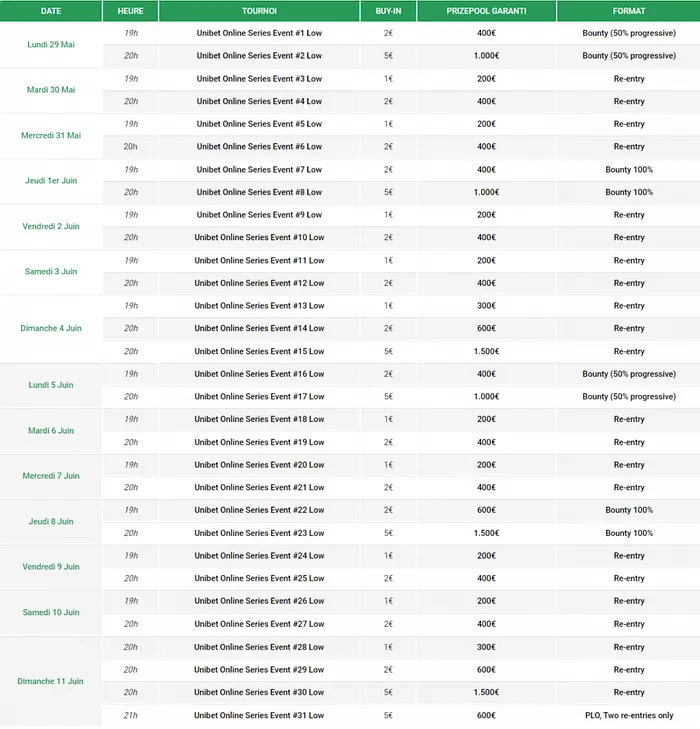
Task: Click the 21h time for Event #31
Action: [130, 715]
